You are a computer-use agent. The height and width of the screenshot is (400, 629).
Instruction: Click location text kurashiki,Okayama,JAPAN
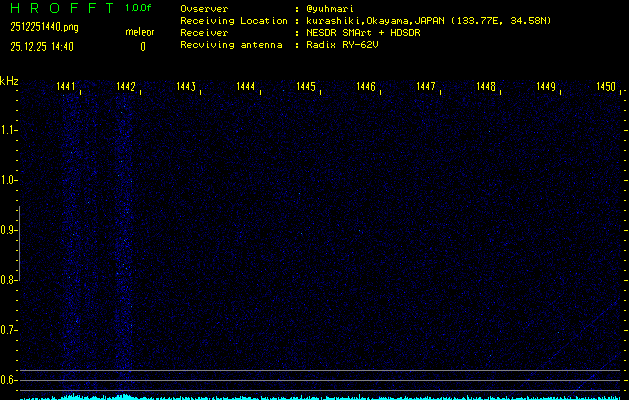375,21
